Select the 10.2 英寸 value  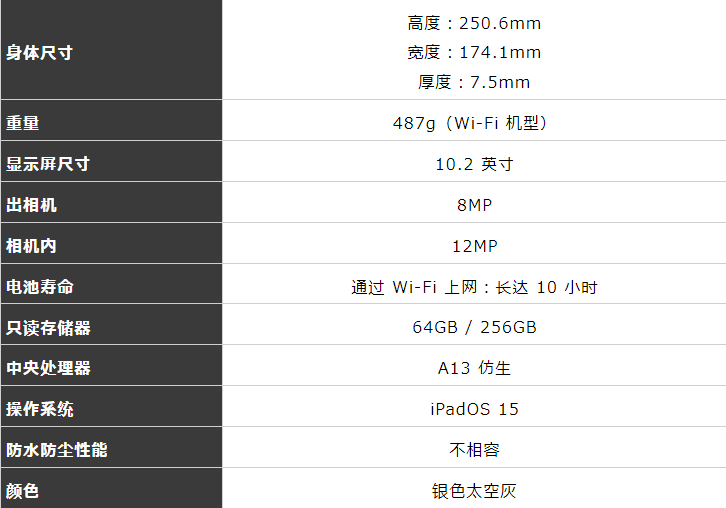coord(474,164)
